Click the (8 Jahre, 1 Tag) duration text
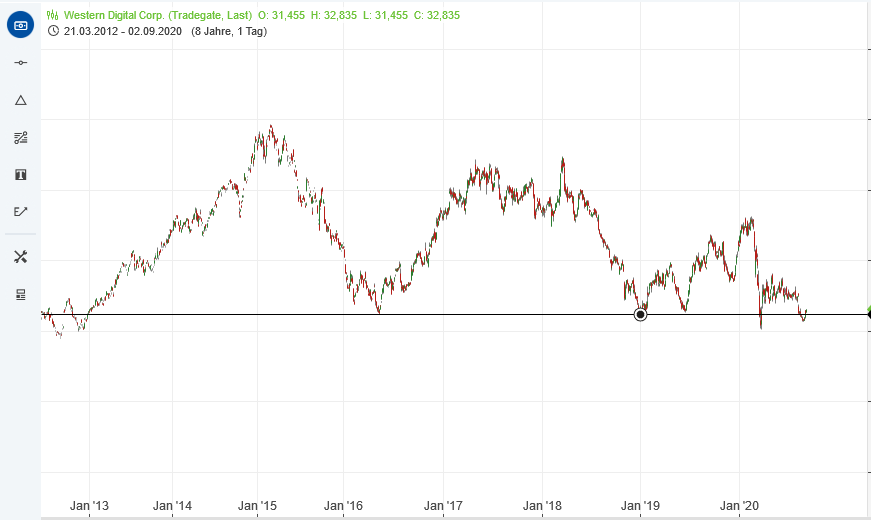 click(x=229, y=32)
